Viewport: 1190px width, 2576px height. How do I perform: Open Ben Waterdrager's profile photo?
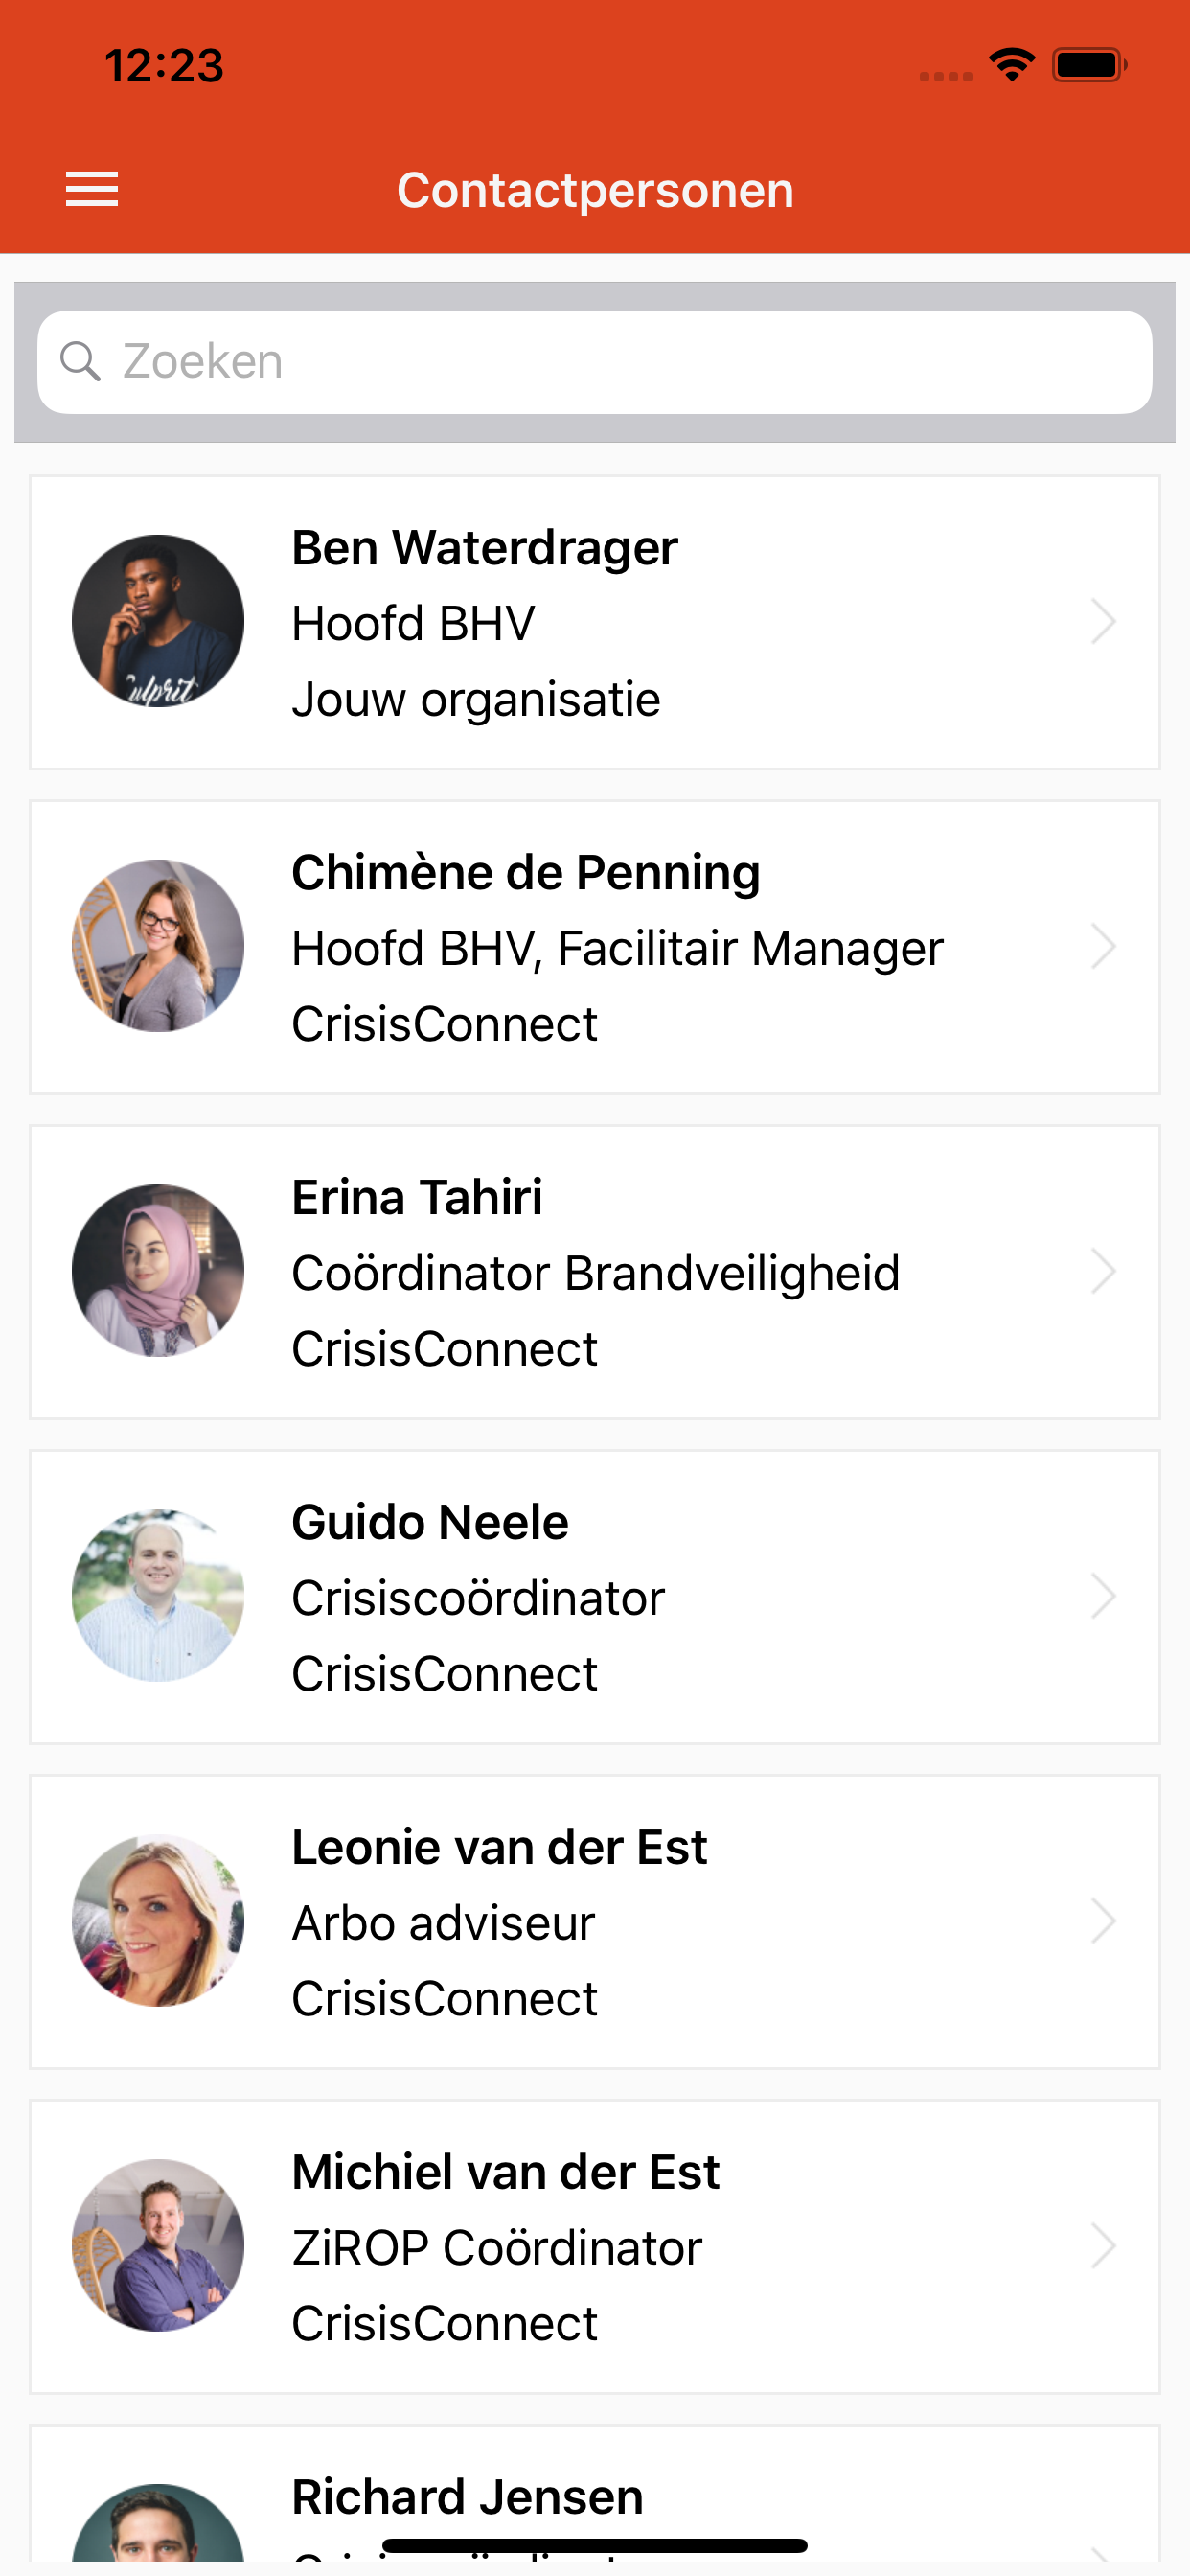[158, 621]
